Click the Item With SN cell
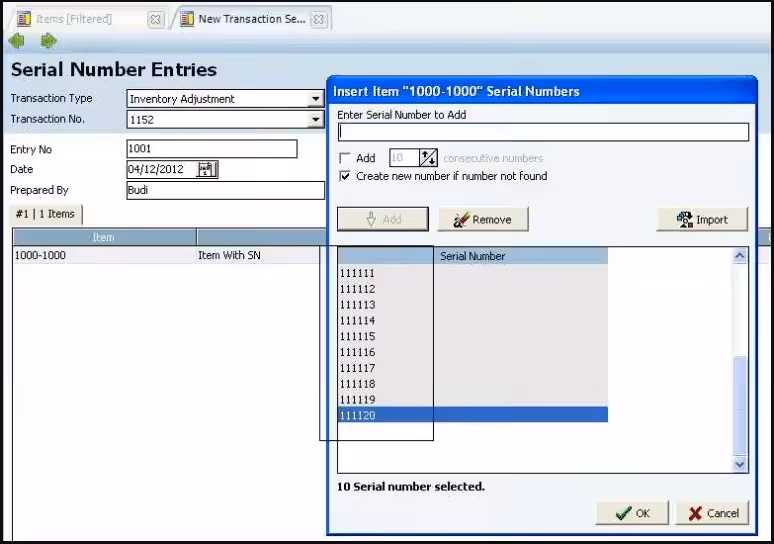Screen dimensions: 774x544 (258, 255)
